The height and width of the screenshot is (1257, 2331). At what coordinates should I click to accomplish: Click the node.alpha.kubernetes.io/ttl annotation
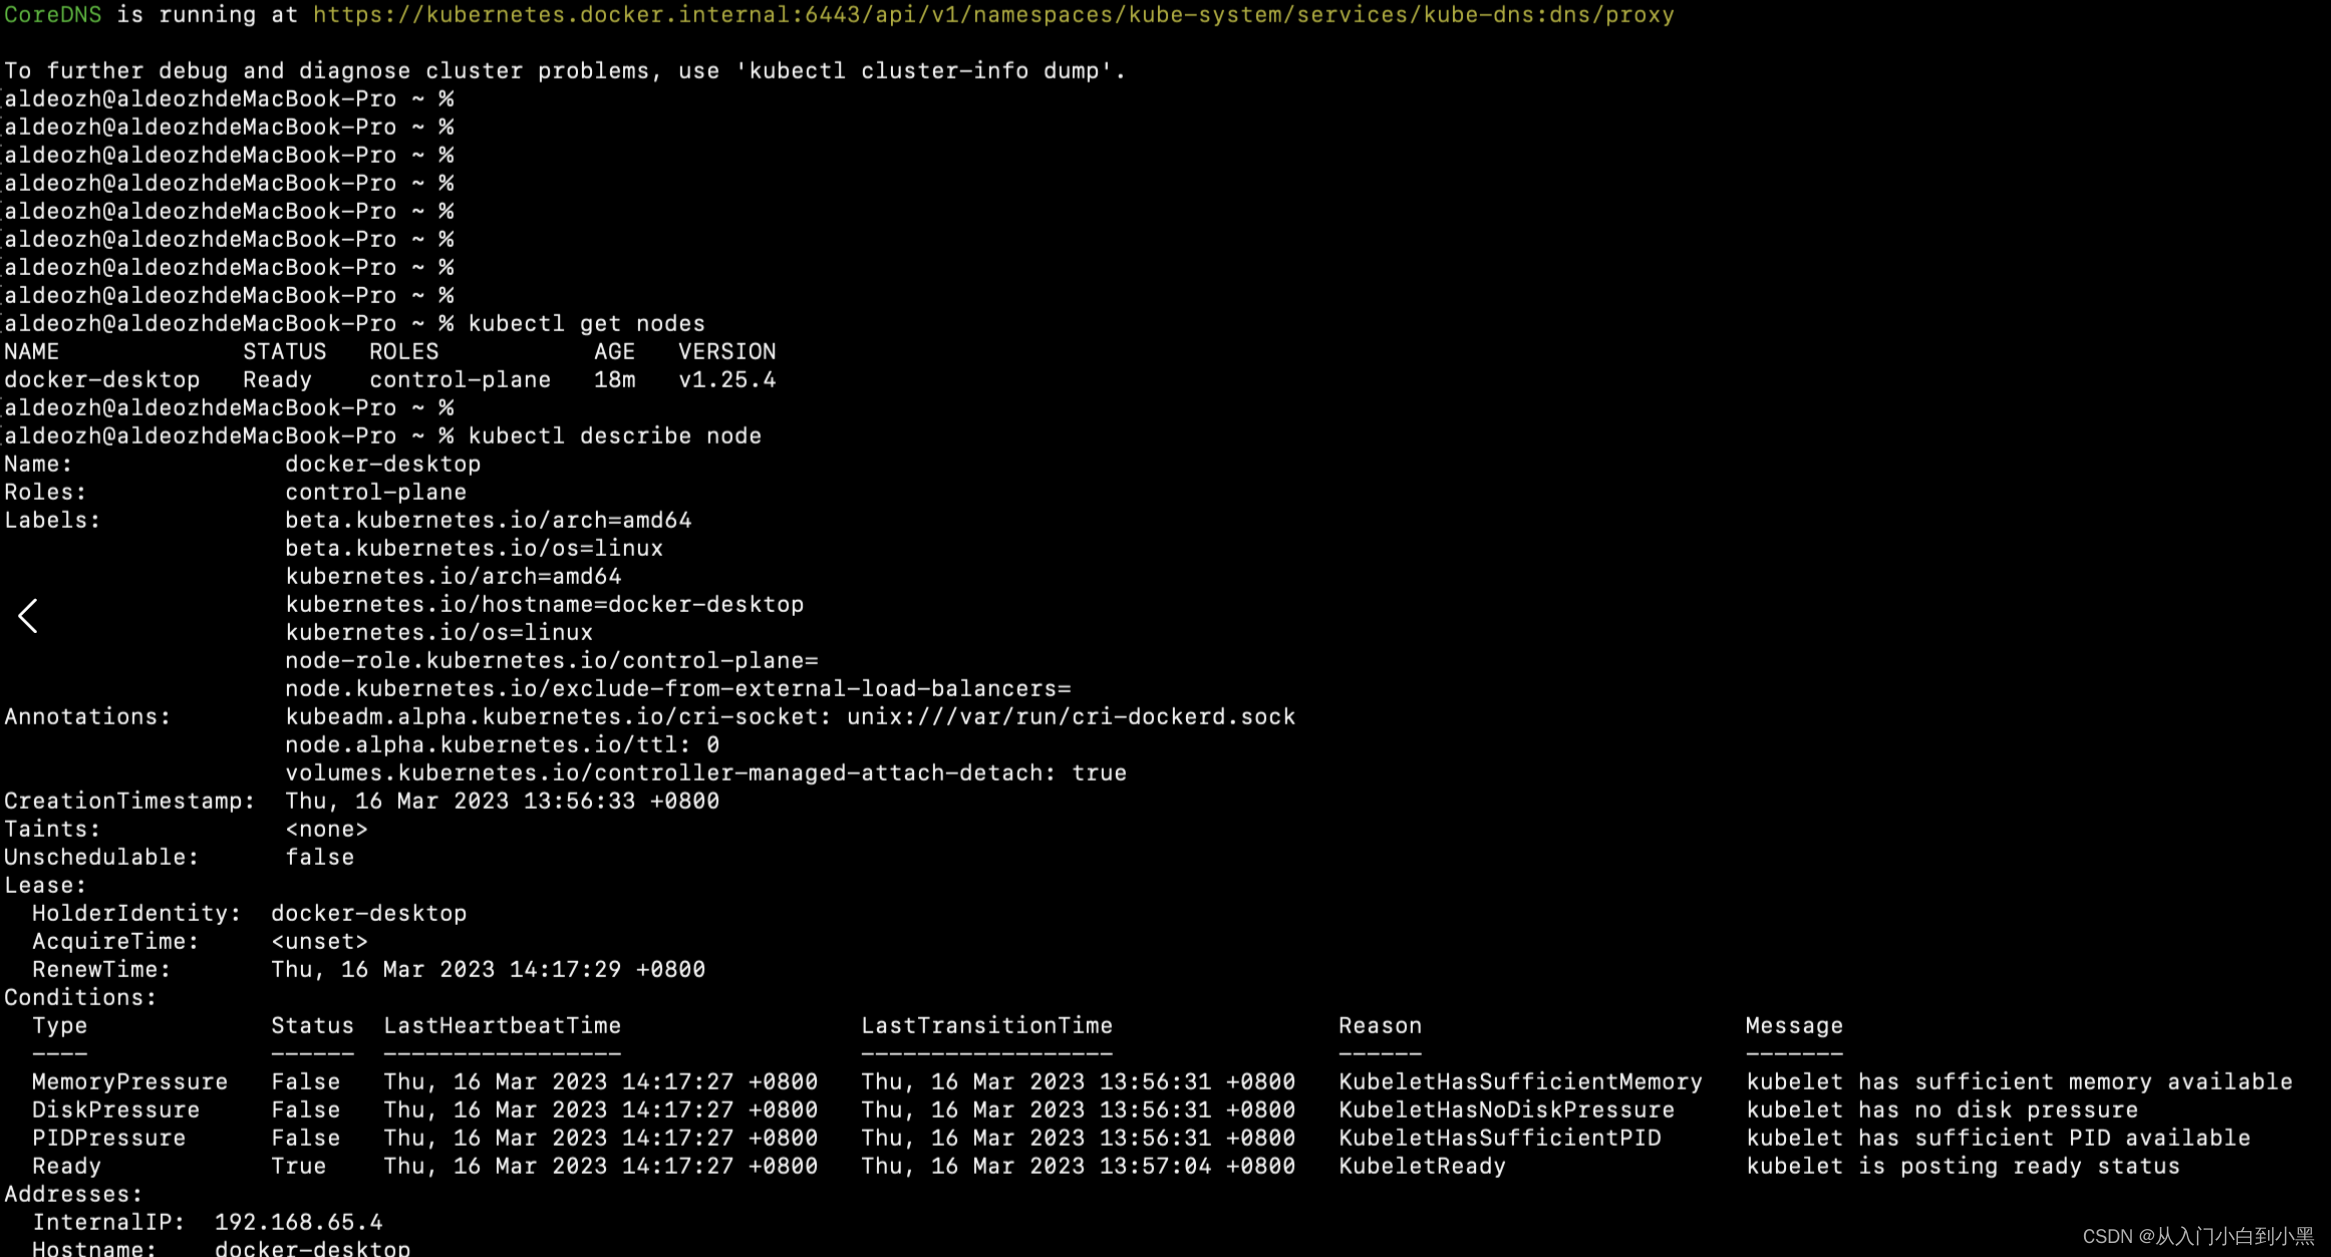pos(502,745)
